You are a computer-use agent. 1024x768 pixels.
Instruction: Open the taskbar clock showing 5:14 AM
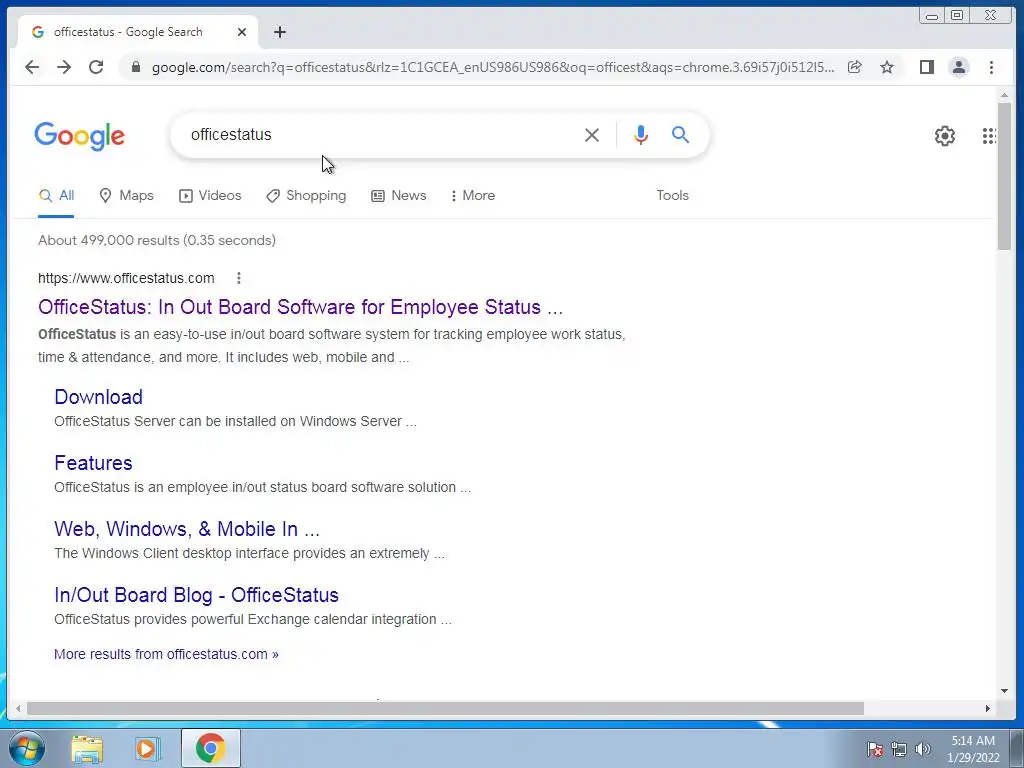(973, 749)
